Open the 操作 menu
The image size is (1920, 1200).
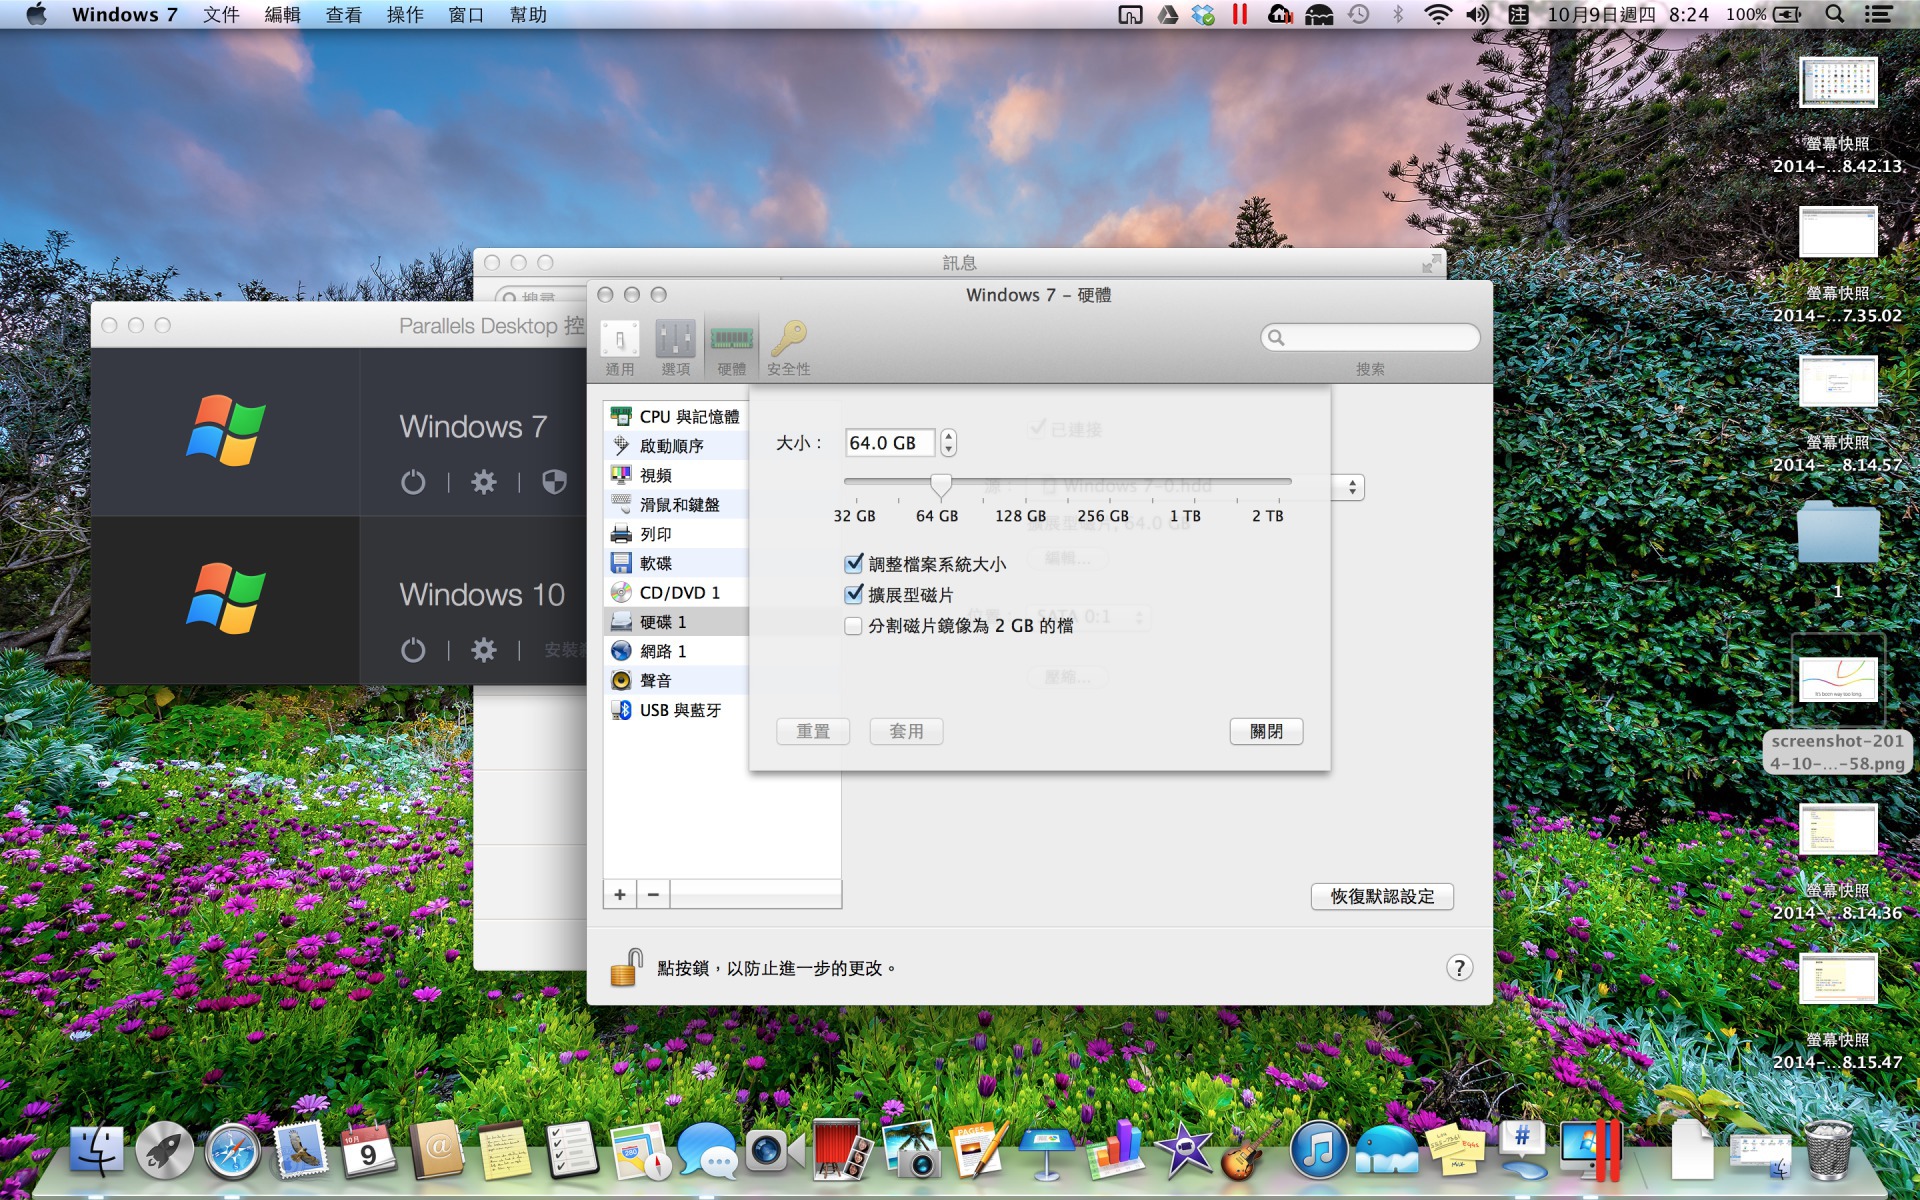click(x=405, y=14)
